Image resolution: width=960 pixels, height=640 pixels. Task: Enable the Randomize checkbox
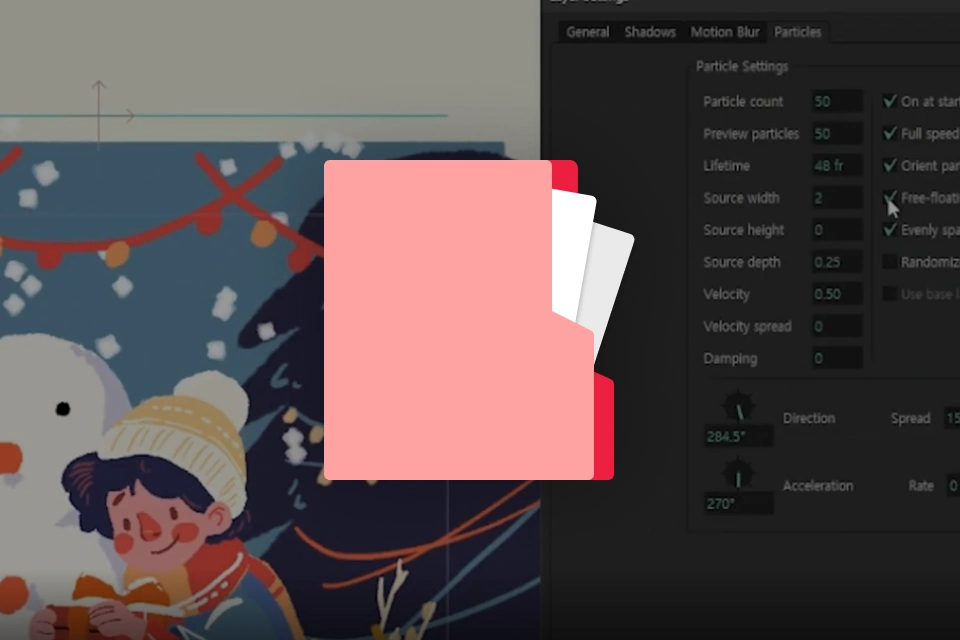pos(890,262)
